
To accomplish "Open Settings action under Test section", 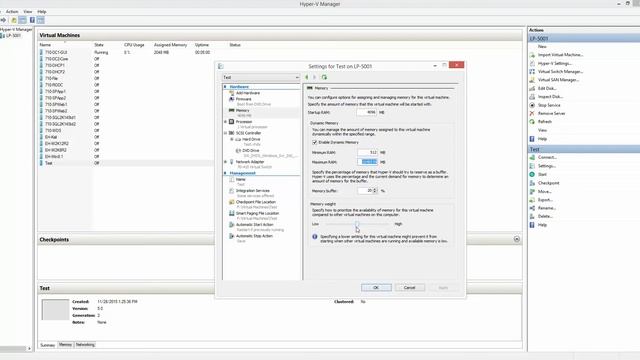I will (x=547, y=166).
